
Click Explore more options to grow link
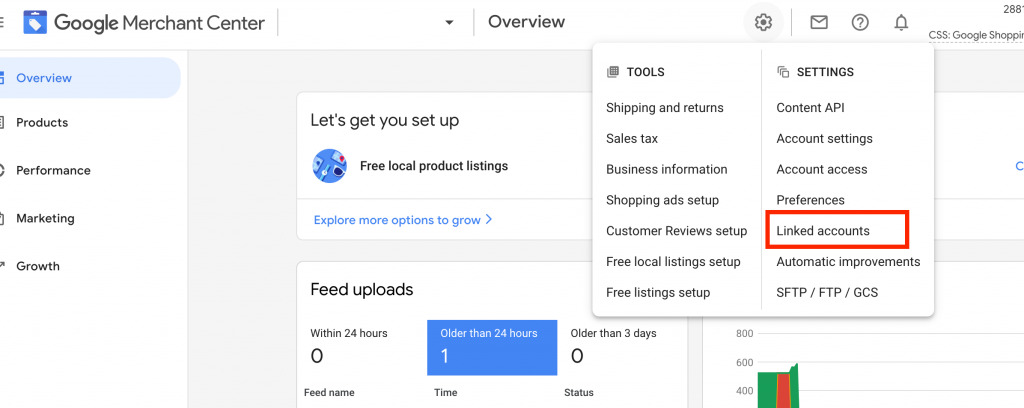point(403,219)
